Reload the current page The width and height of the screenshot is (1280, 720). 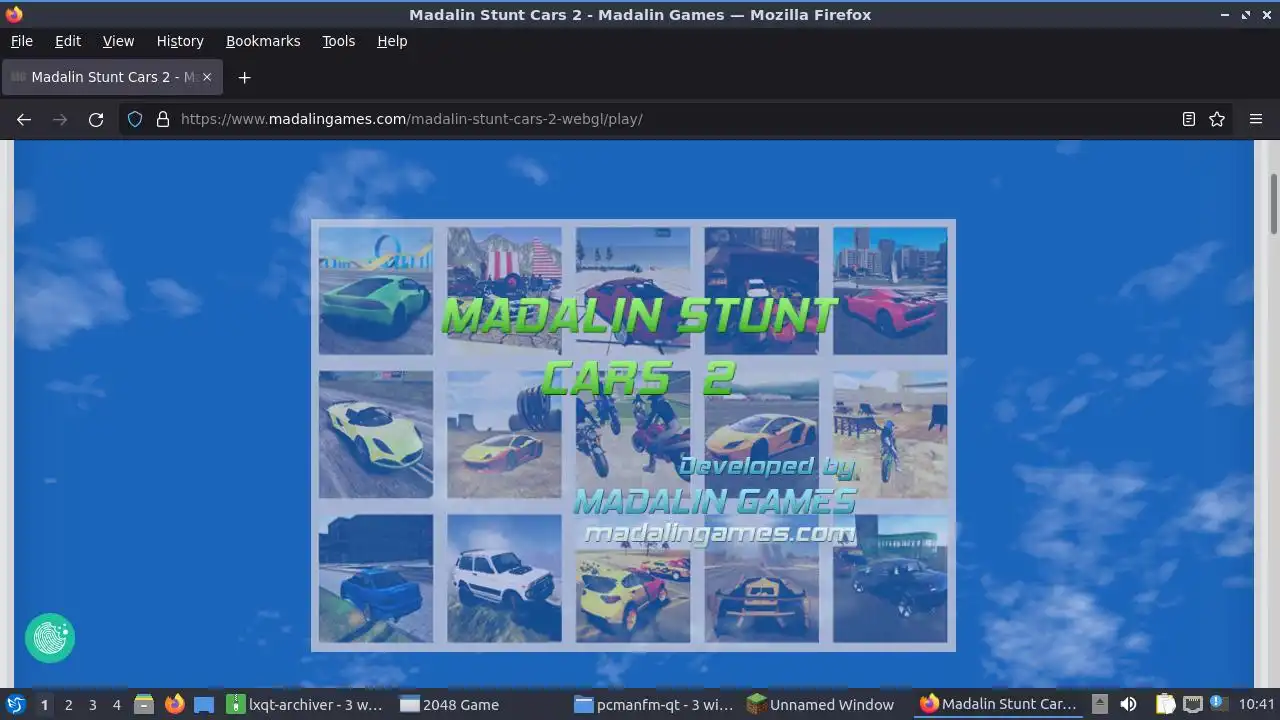pos(96,119)
